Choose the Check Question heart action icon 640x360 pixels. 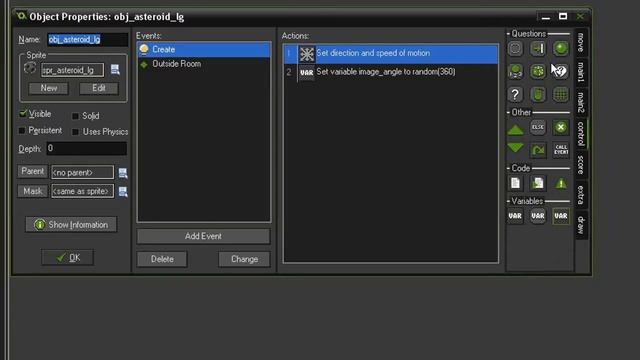(561, 71)
